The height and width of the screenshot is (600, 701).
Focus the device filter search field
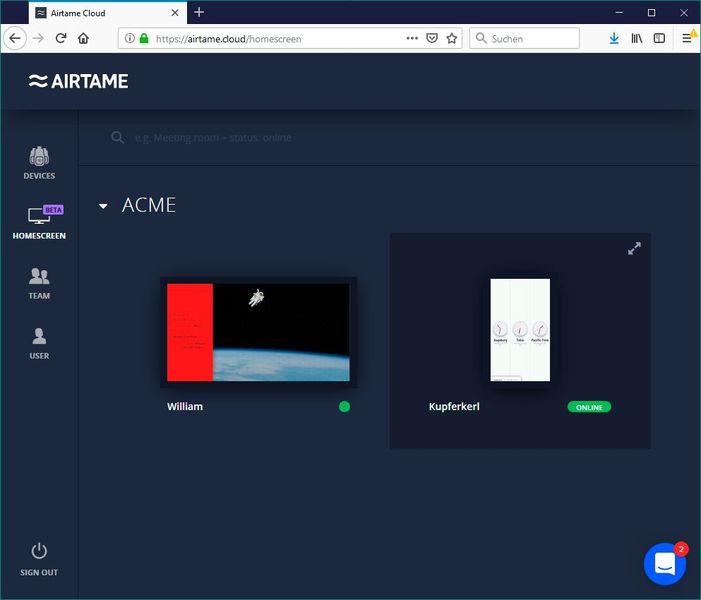[213, 137]
